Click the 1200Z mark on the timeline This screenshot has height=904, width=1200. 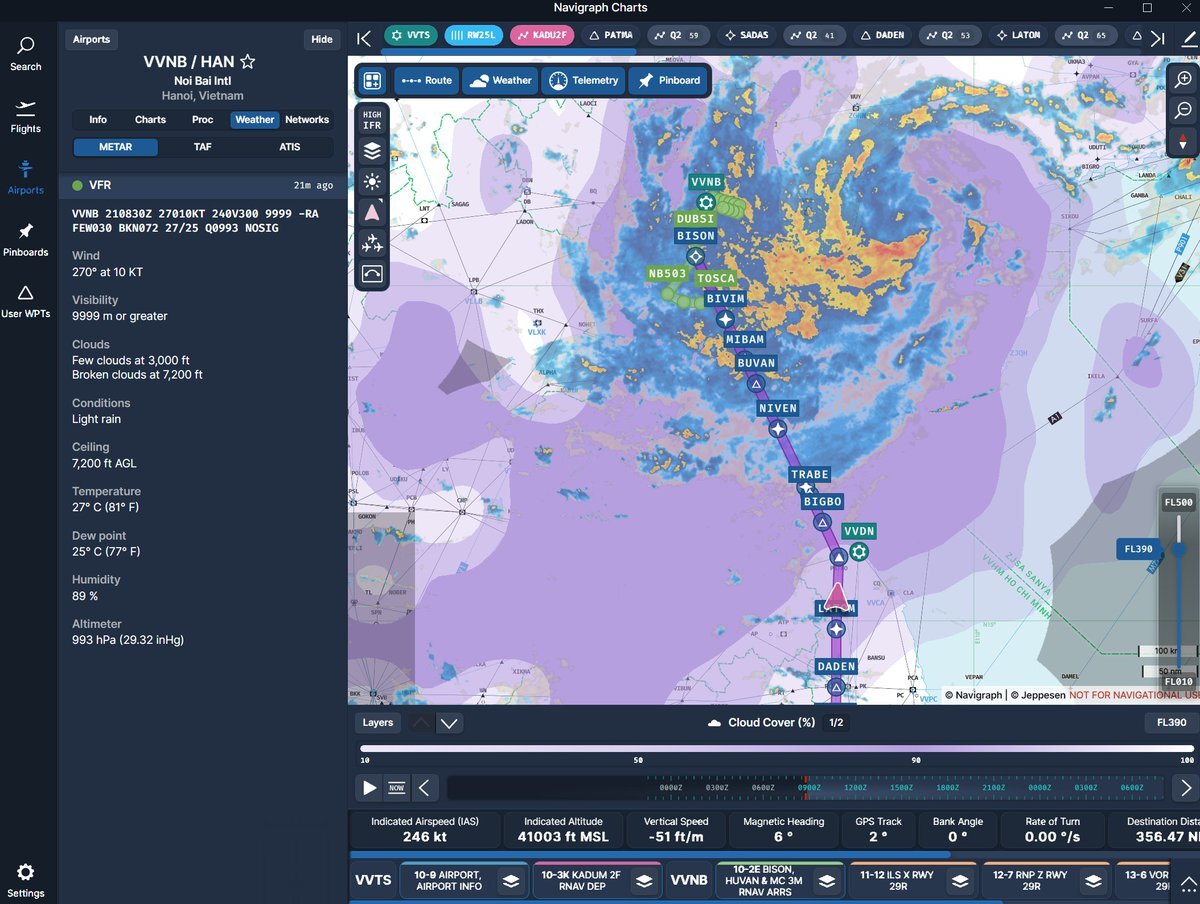pyautogui.click(x=855, y=788)
